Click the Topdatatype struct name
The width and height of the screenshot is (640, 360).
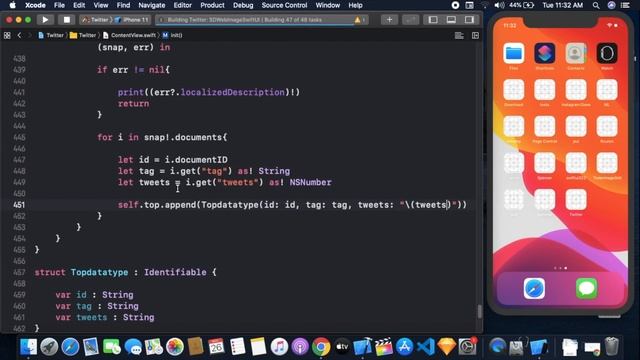(x=99, y=272)
